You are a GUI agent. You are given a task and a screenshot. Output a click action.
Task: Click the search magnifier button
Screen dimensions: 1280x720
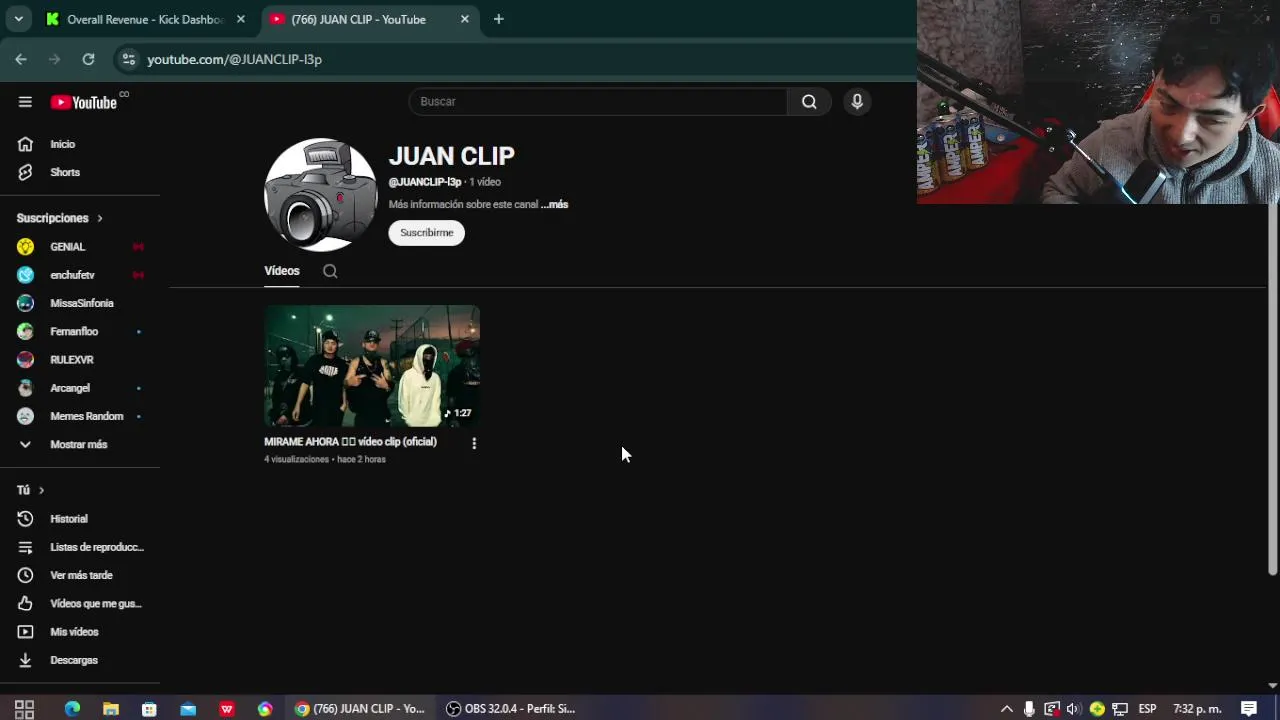pyautogui.click(x=809, y=101)
